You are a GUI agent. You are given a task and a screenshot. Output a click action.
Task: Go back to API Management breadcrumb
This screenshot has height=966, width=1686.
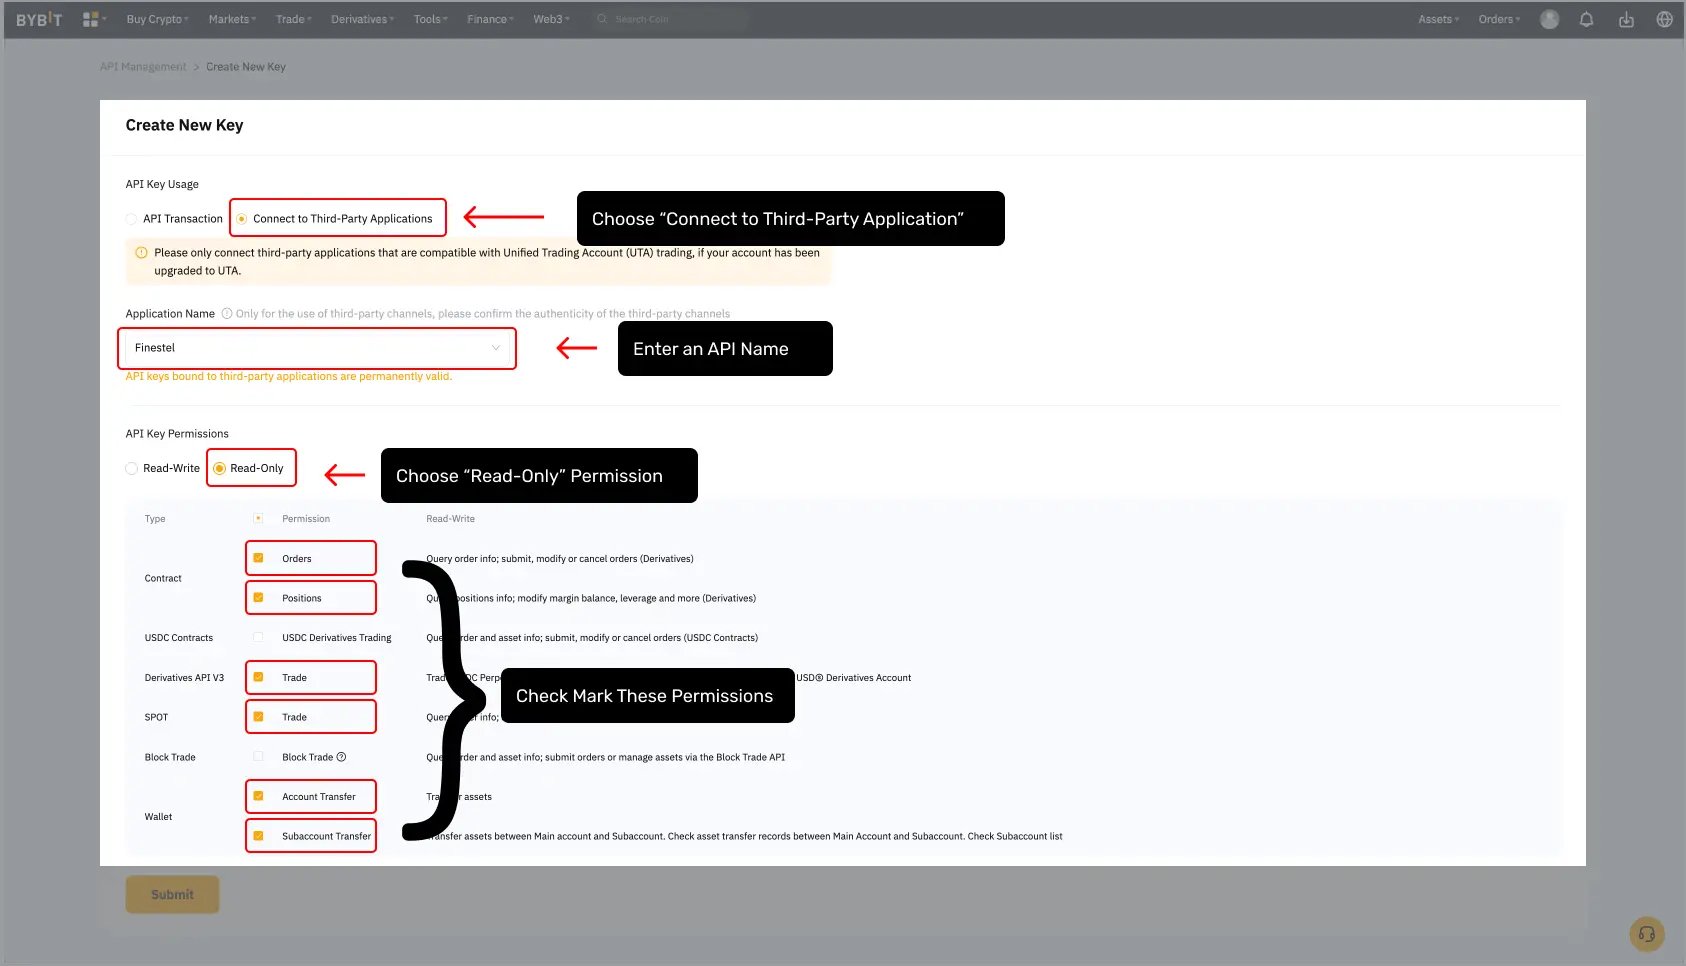click(143, 67)
